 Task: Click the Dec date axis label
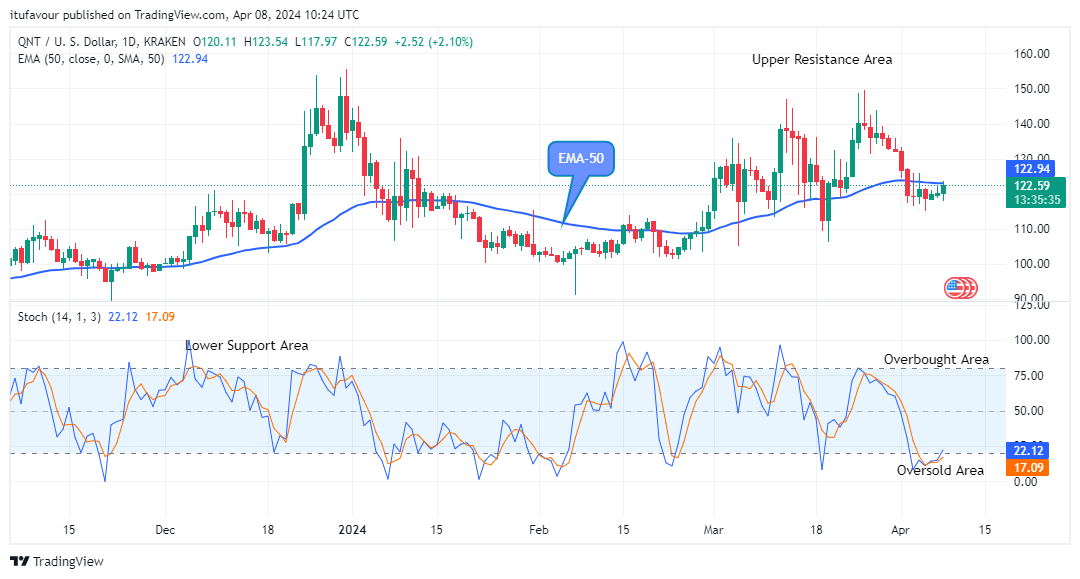[x=165, y=529]
